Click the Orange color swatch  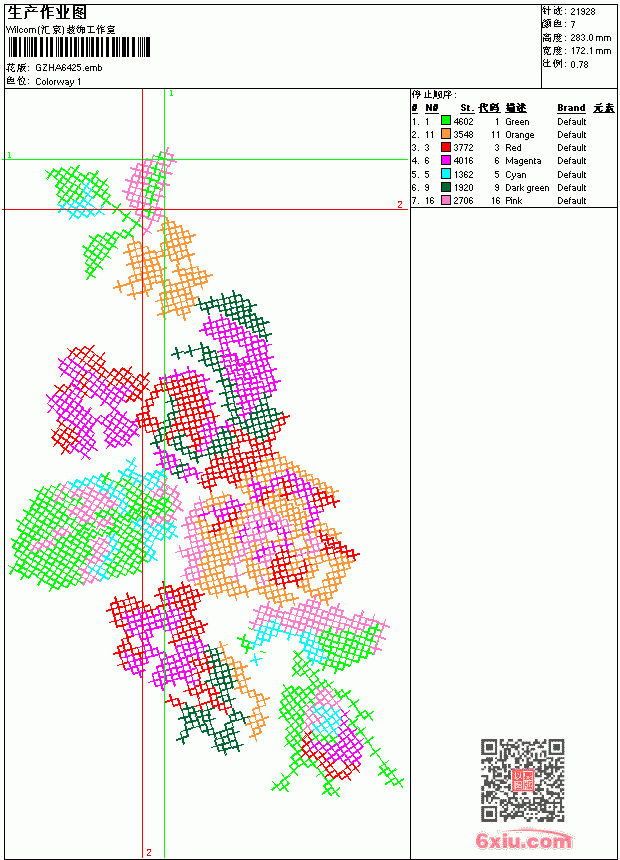tap(446, 134)
